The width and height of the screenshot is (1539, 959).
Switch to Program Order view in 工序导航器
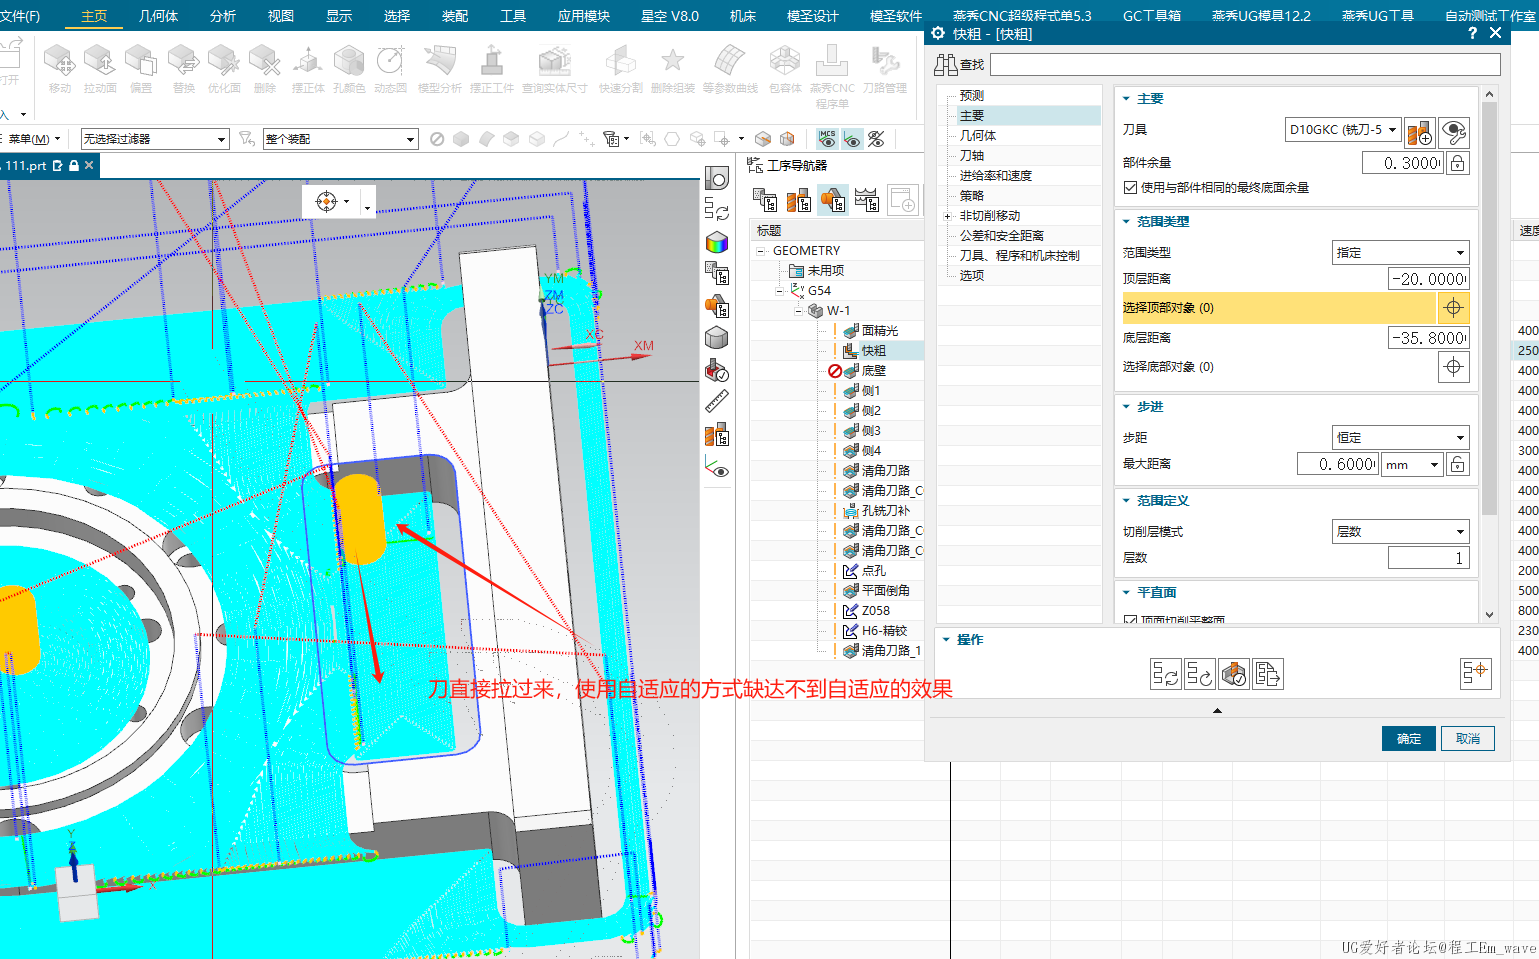tap(765, 200)
